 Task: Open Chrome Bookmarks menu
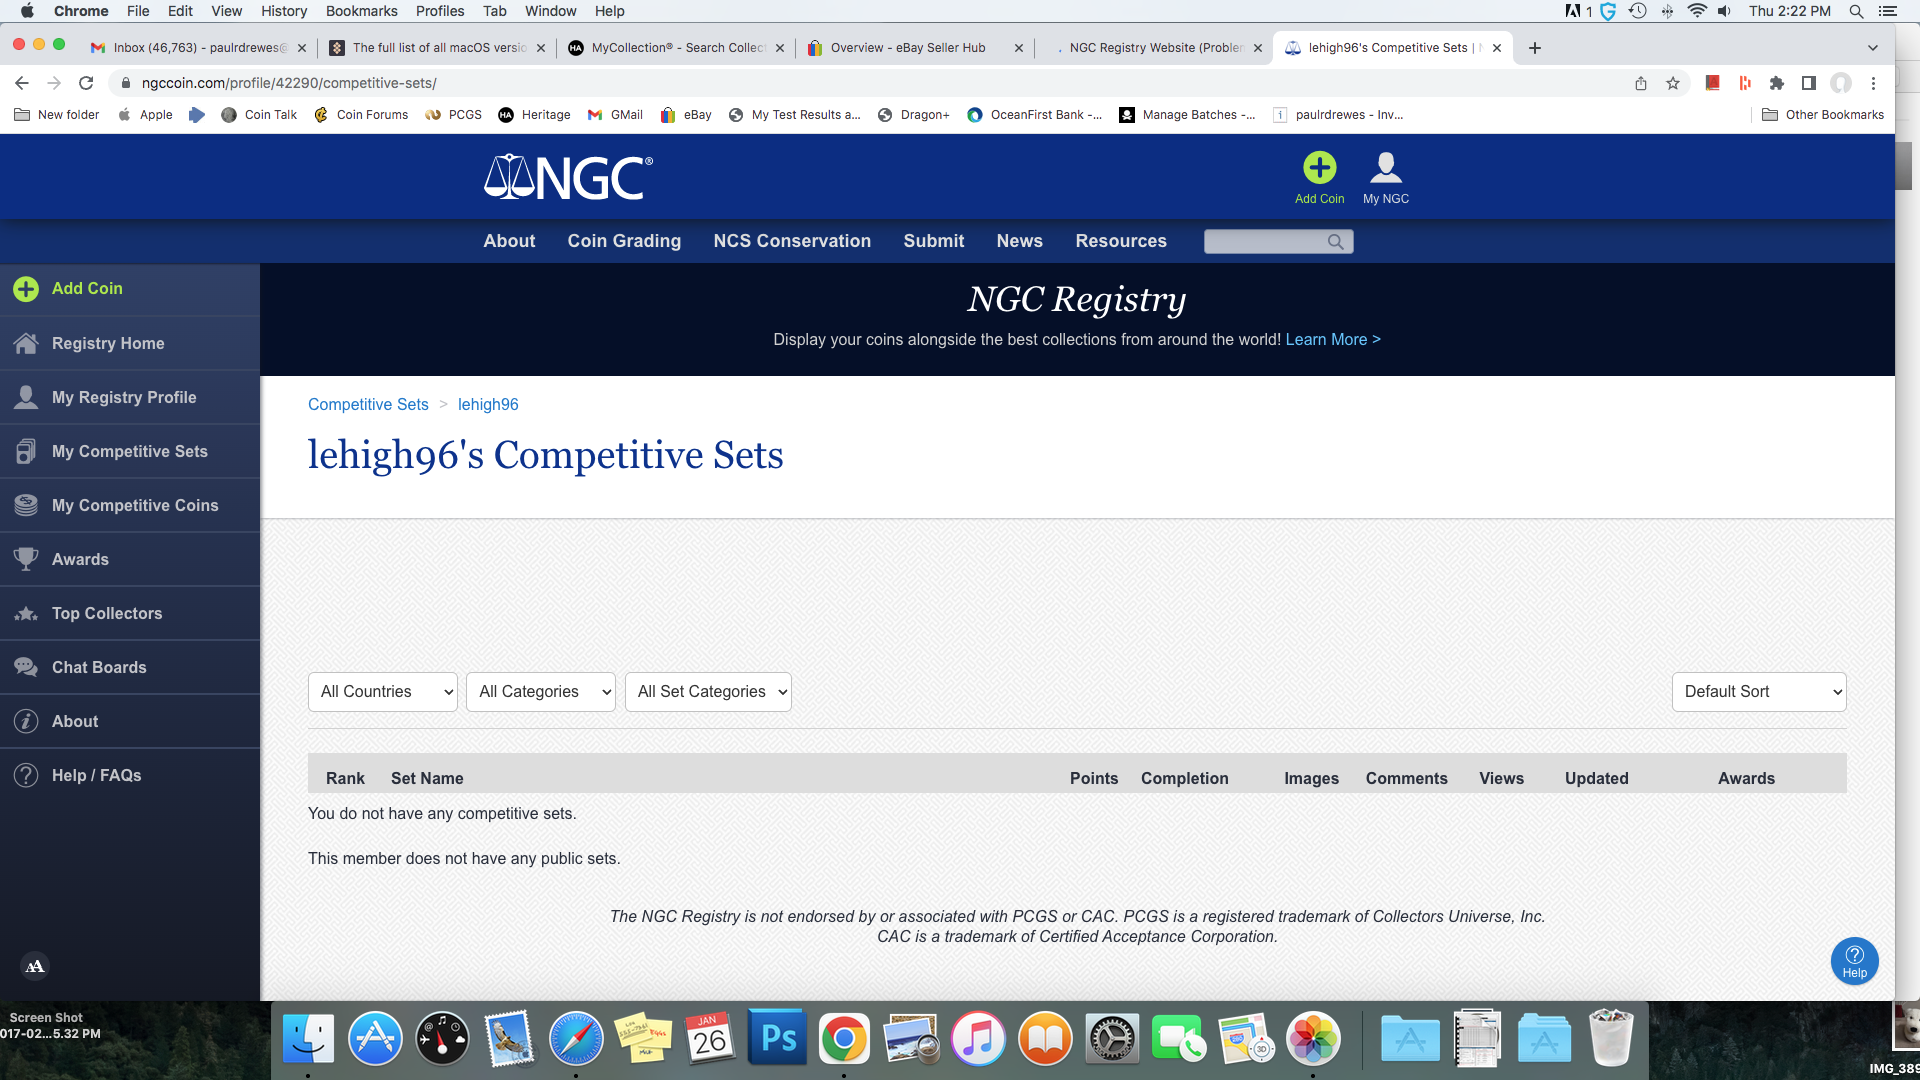[x=361, y=11]
